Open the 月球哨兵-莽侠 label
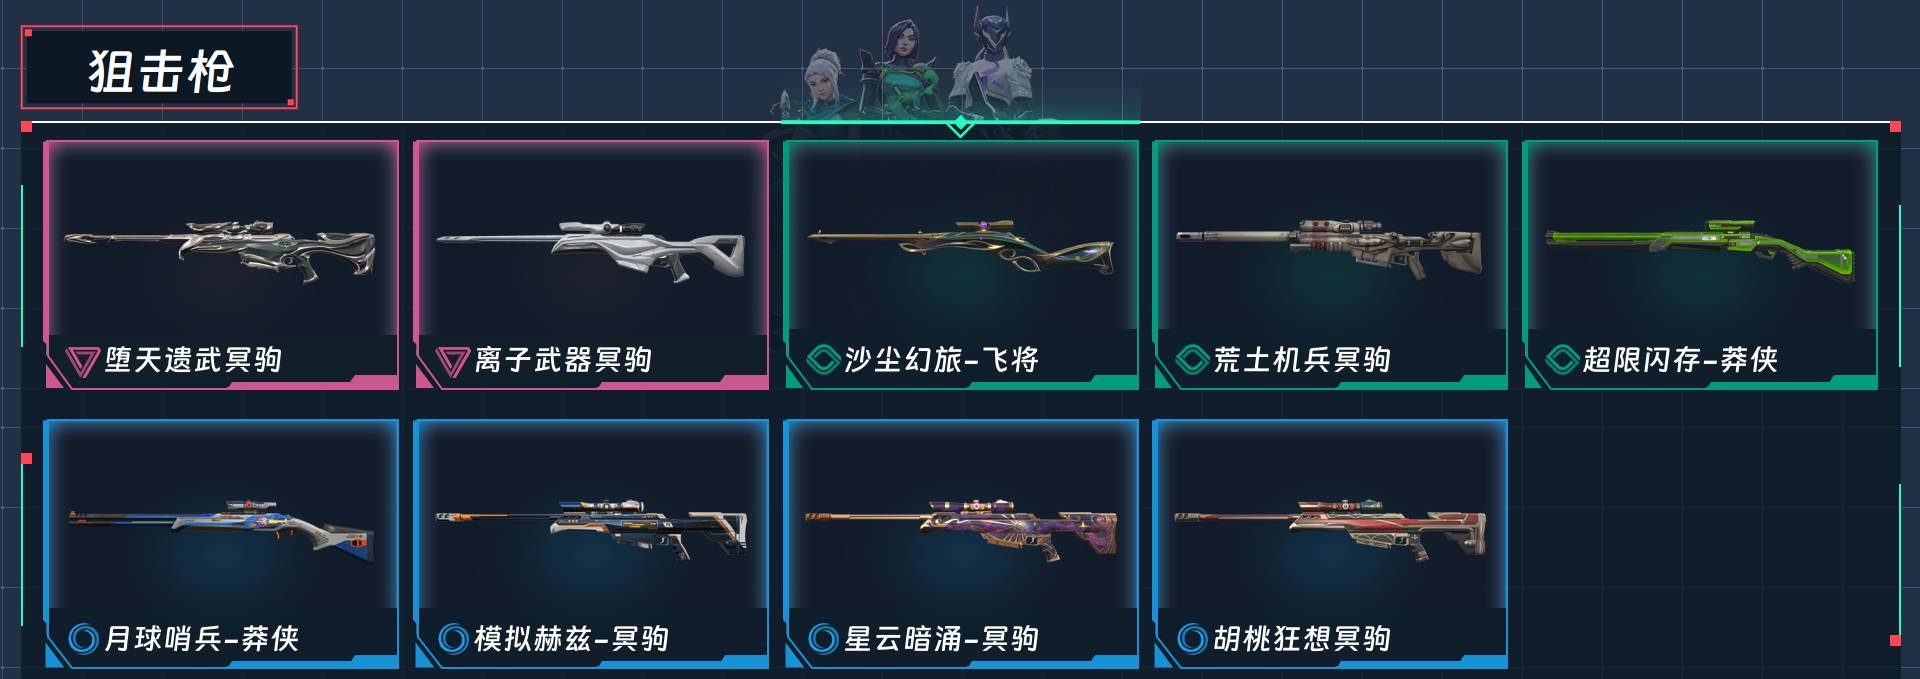Viewport: 1920px width, 679px height. pos(201,638)
